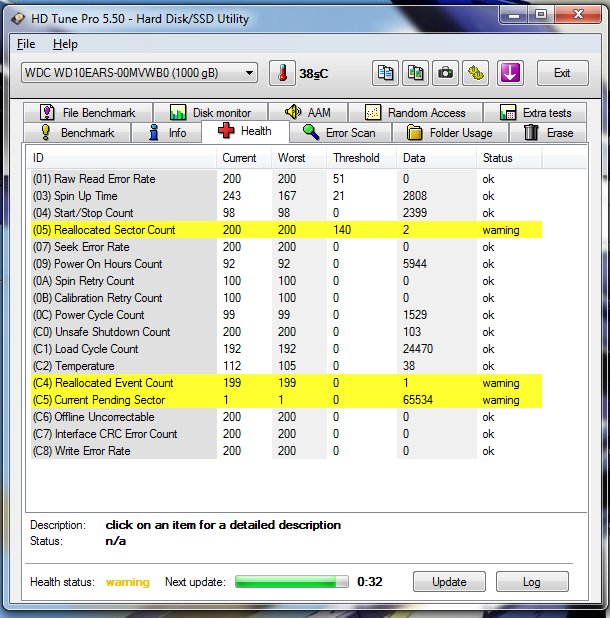This screenshot has width=610, height=618.
Task: Click threshold value 140 in Reallocated Sector row
Action: 342,230
